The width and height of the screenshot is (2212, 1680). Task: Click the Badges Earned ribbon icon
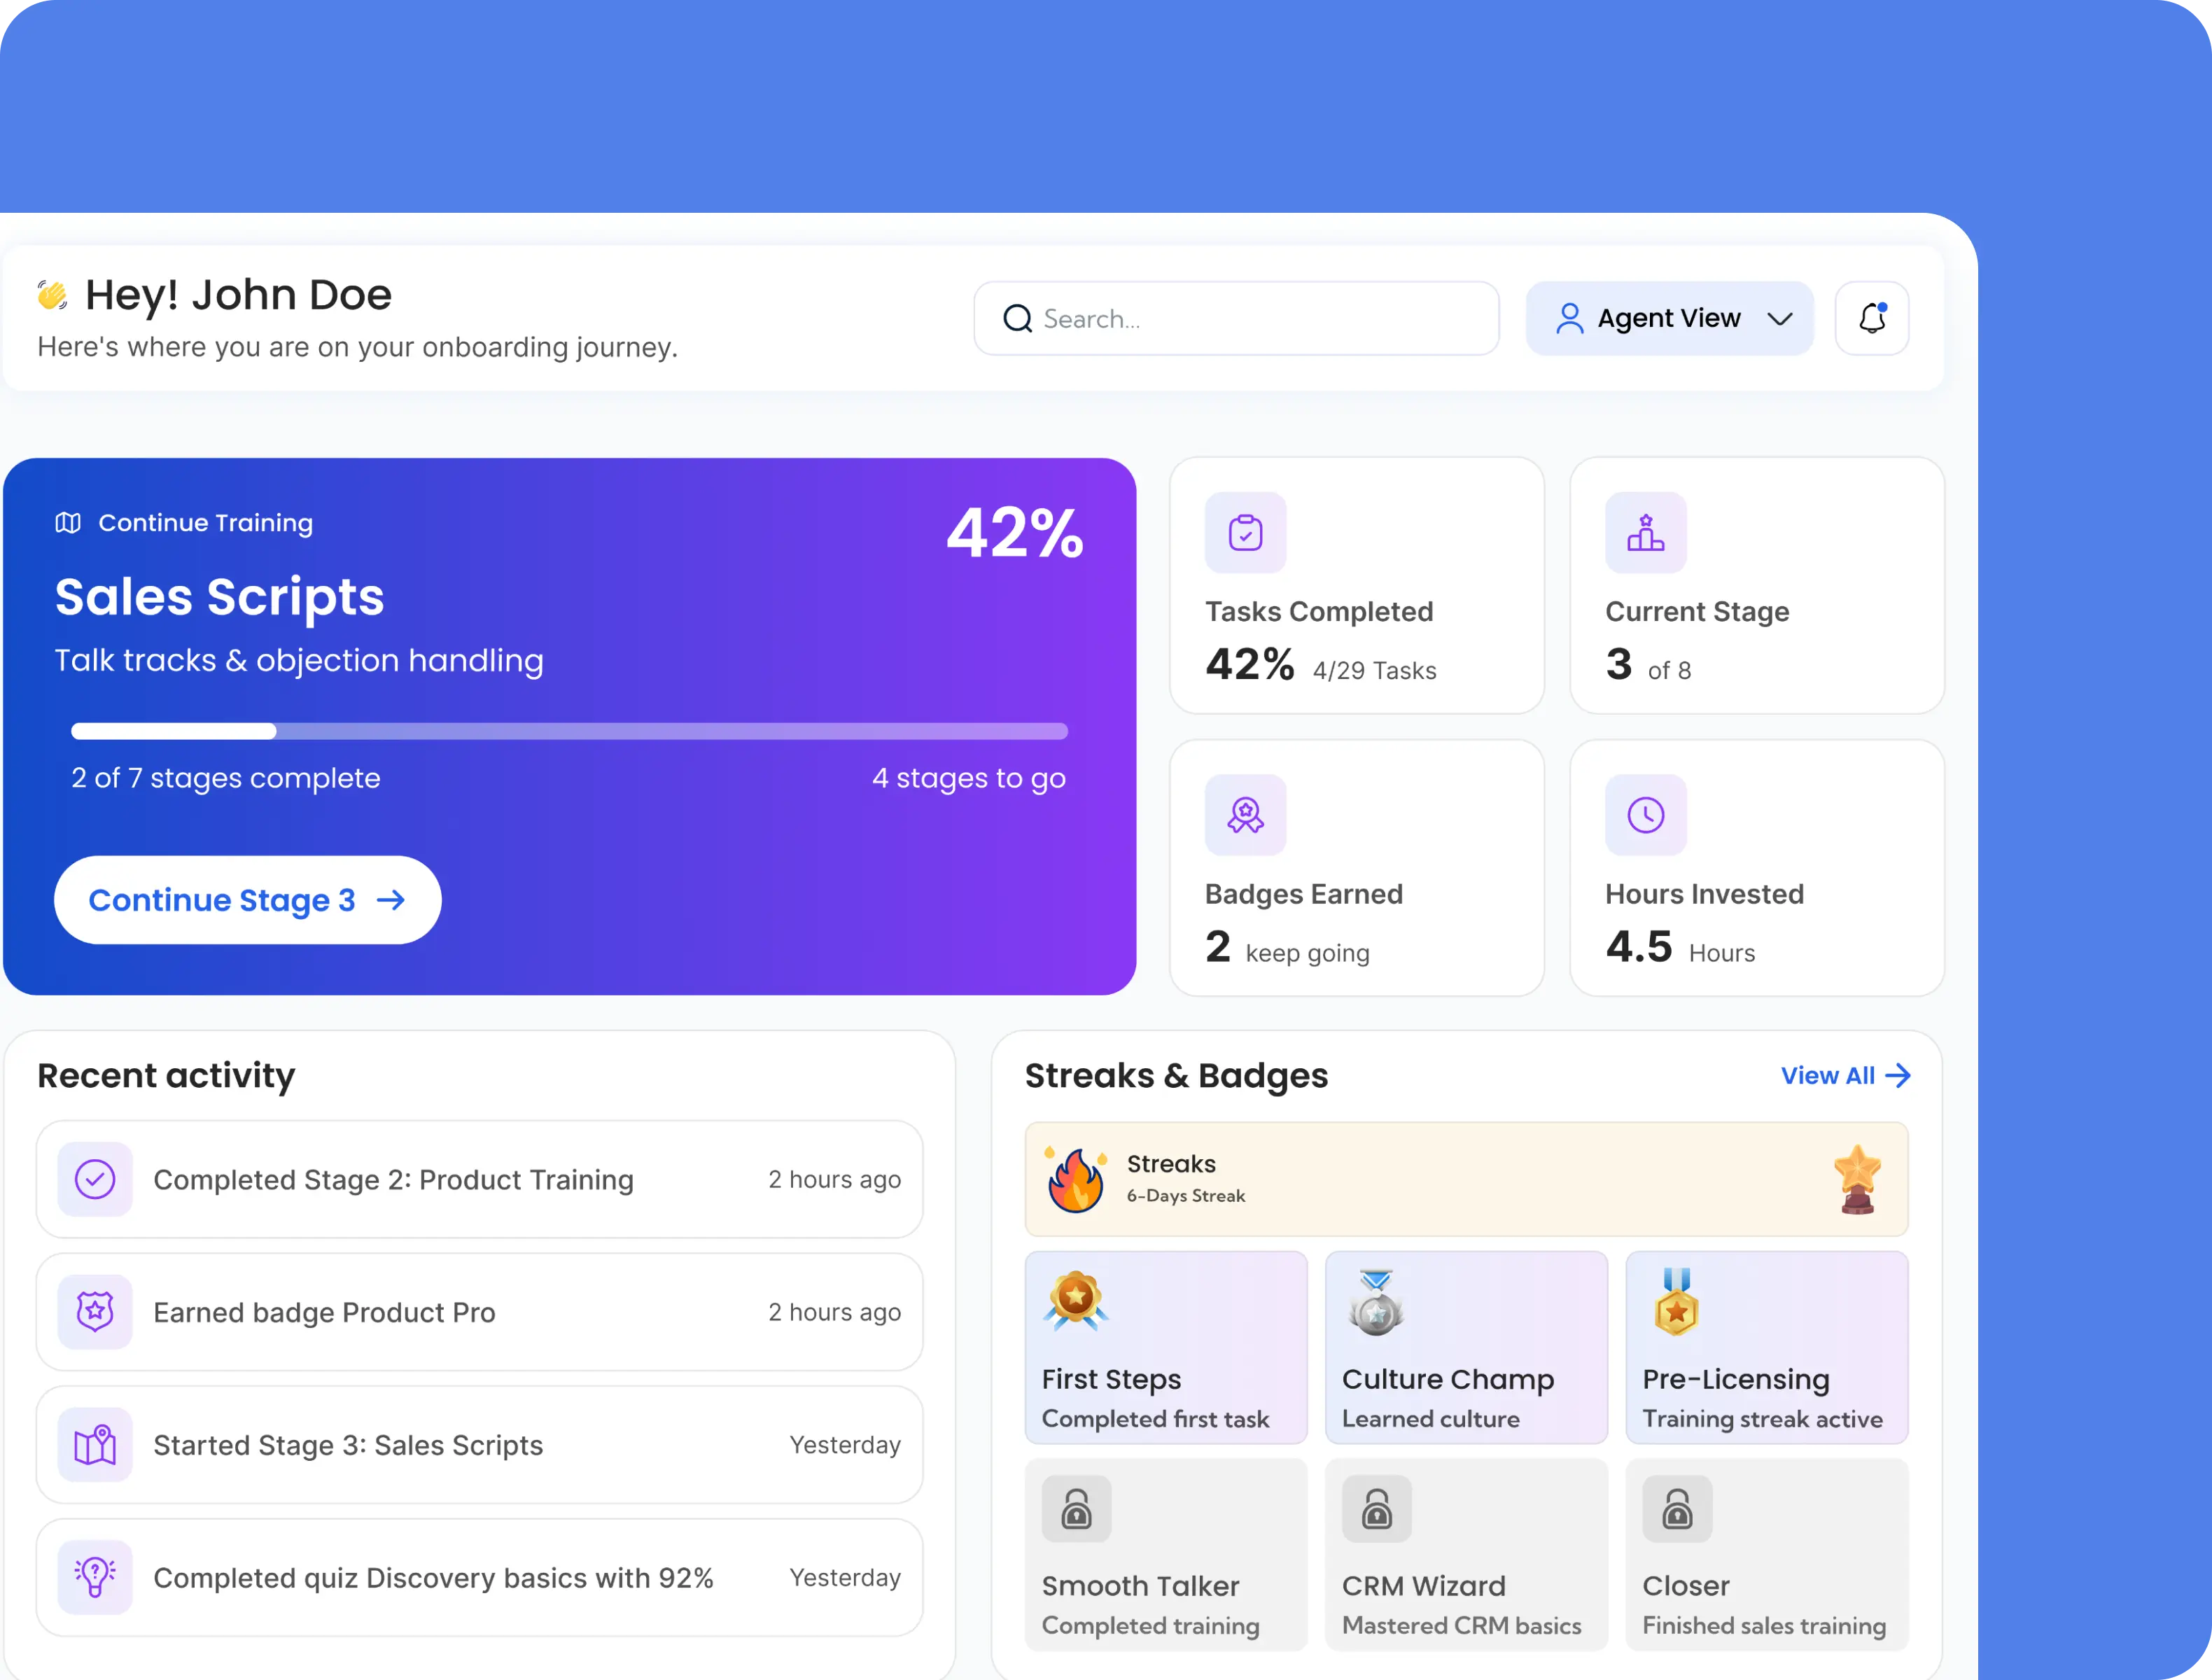point(1245,815)
